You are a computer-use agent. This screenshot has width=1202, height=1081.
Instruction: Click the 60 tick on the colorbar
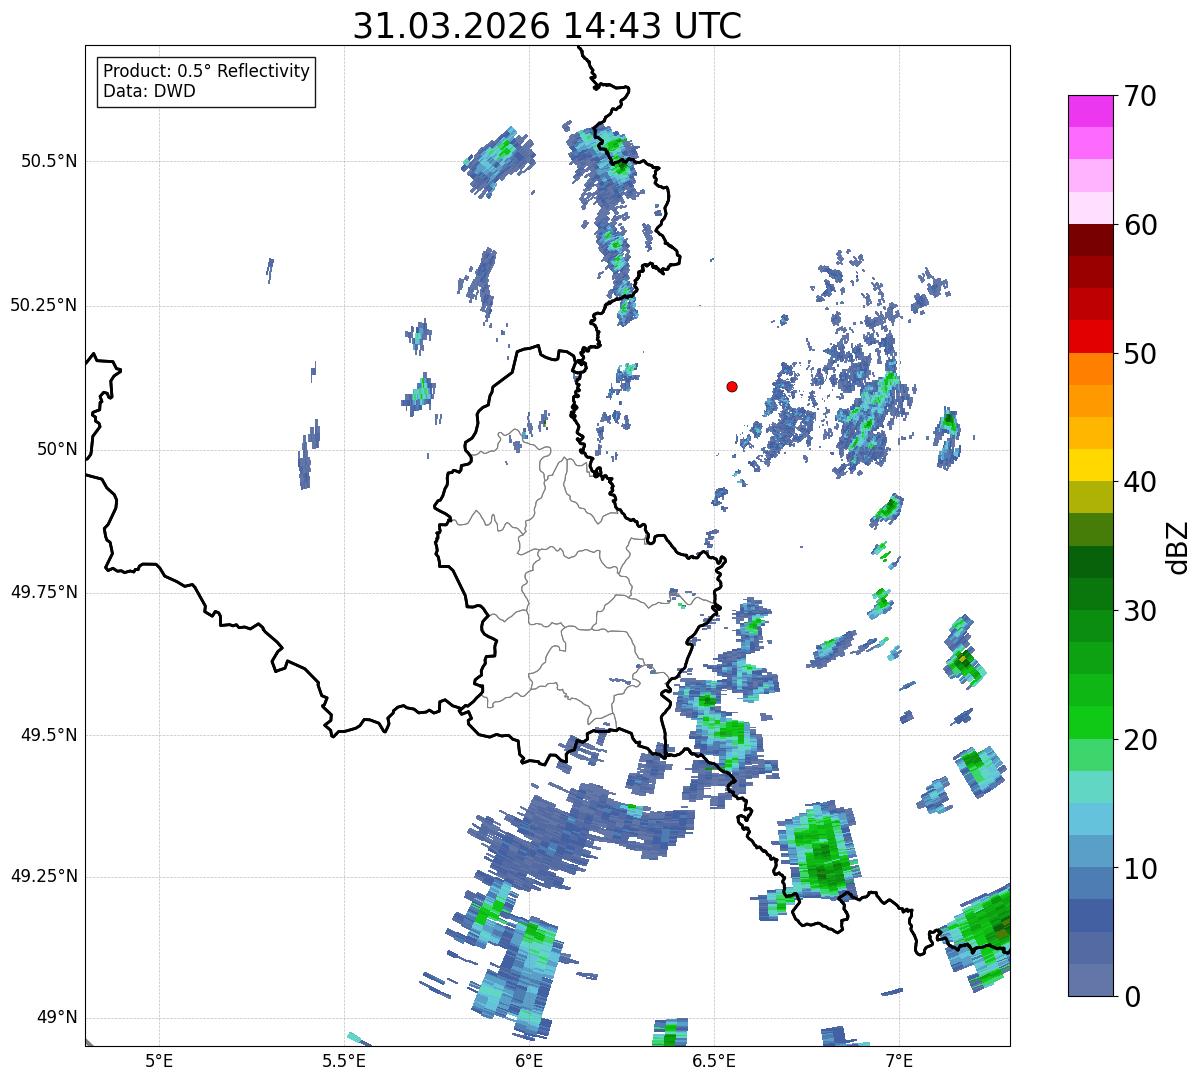point(1139,225)
